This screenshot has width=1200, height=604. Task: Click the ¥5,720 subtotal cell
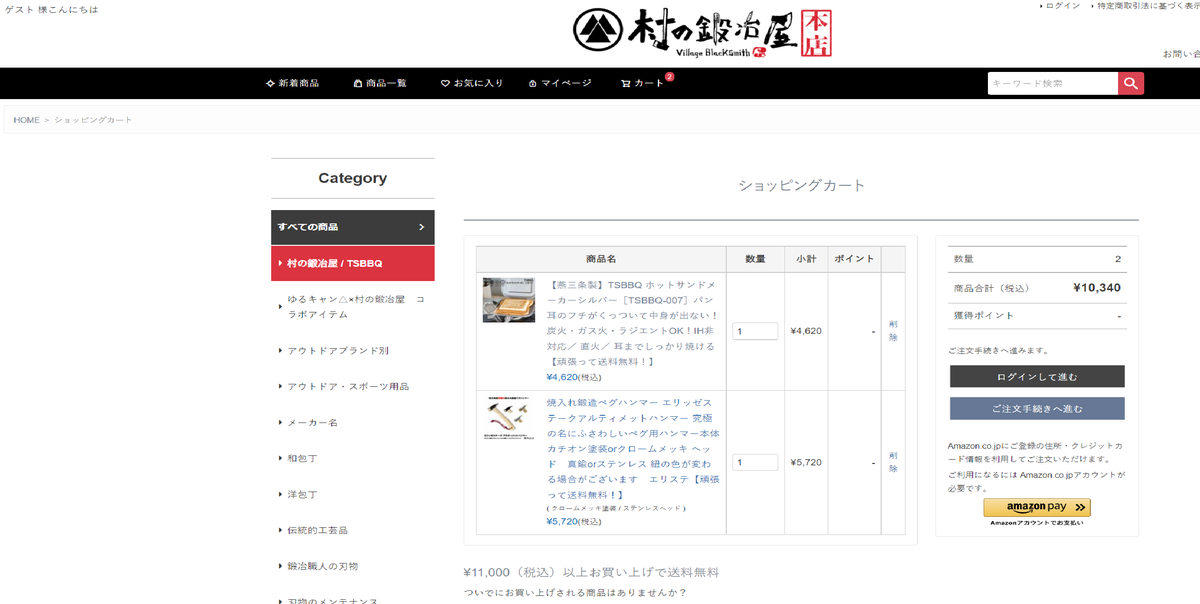pyautogui.click(x=806, y=463)
